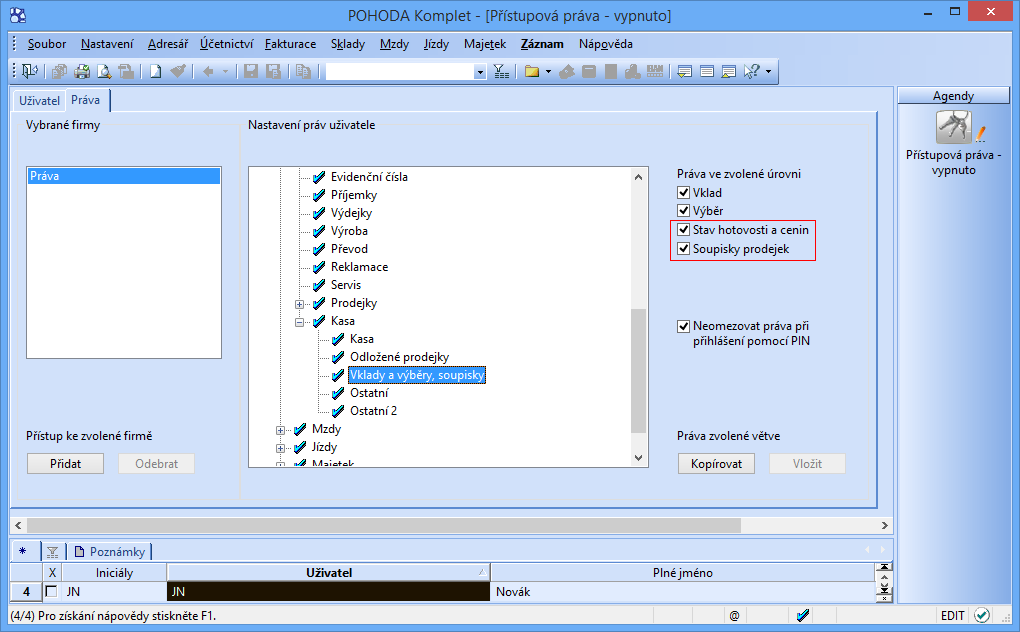Screen dimensions: 1020x632
Task: Open the dropdown arrow next to the folder icon
Action: click(548, 72)
